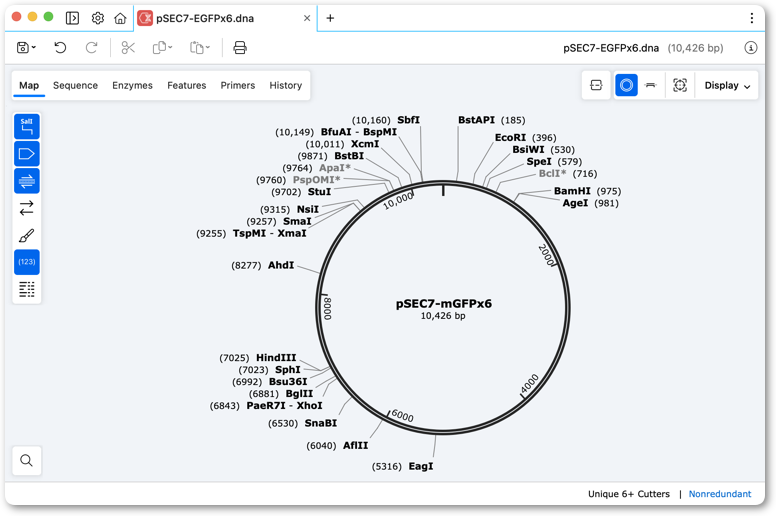The width and height of the screenshot is (776, 516).
Task: Select the AflII enzyme site label
Action: [355, 445]
